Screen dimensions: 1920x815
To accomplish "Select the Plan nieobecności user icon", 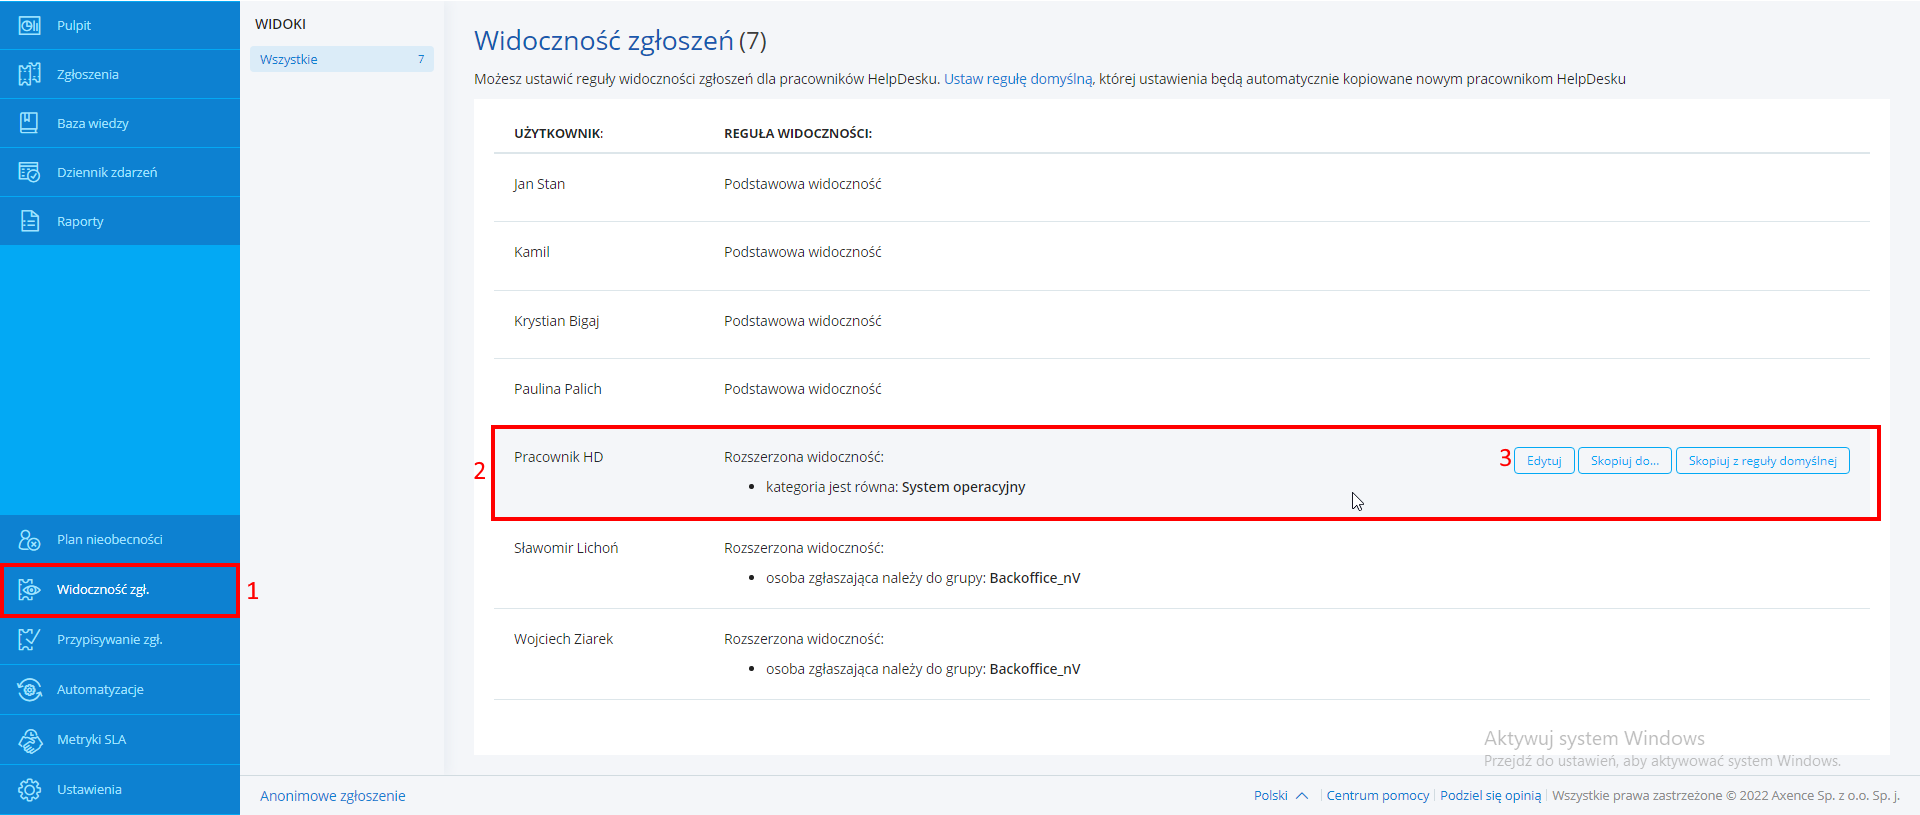I will click(30, 540).
